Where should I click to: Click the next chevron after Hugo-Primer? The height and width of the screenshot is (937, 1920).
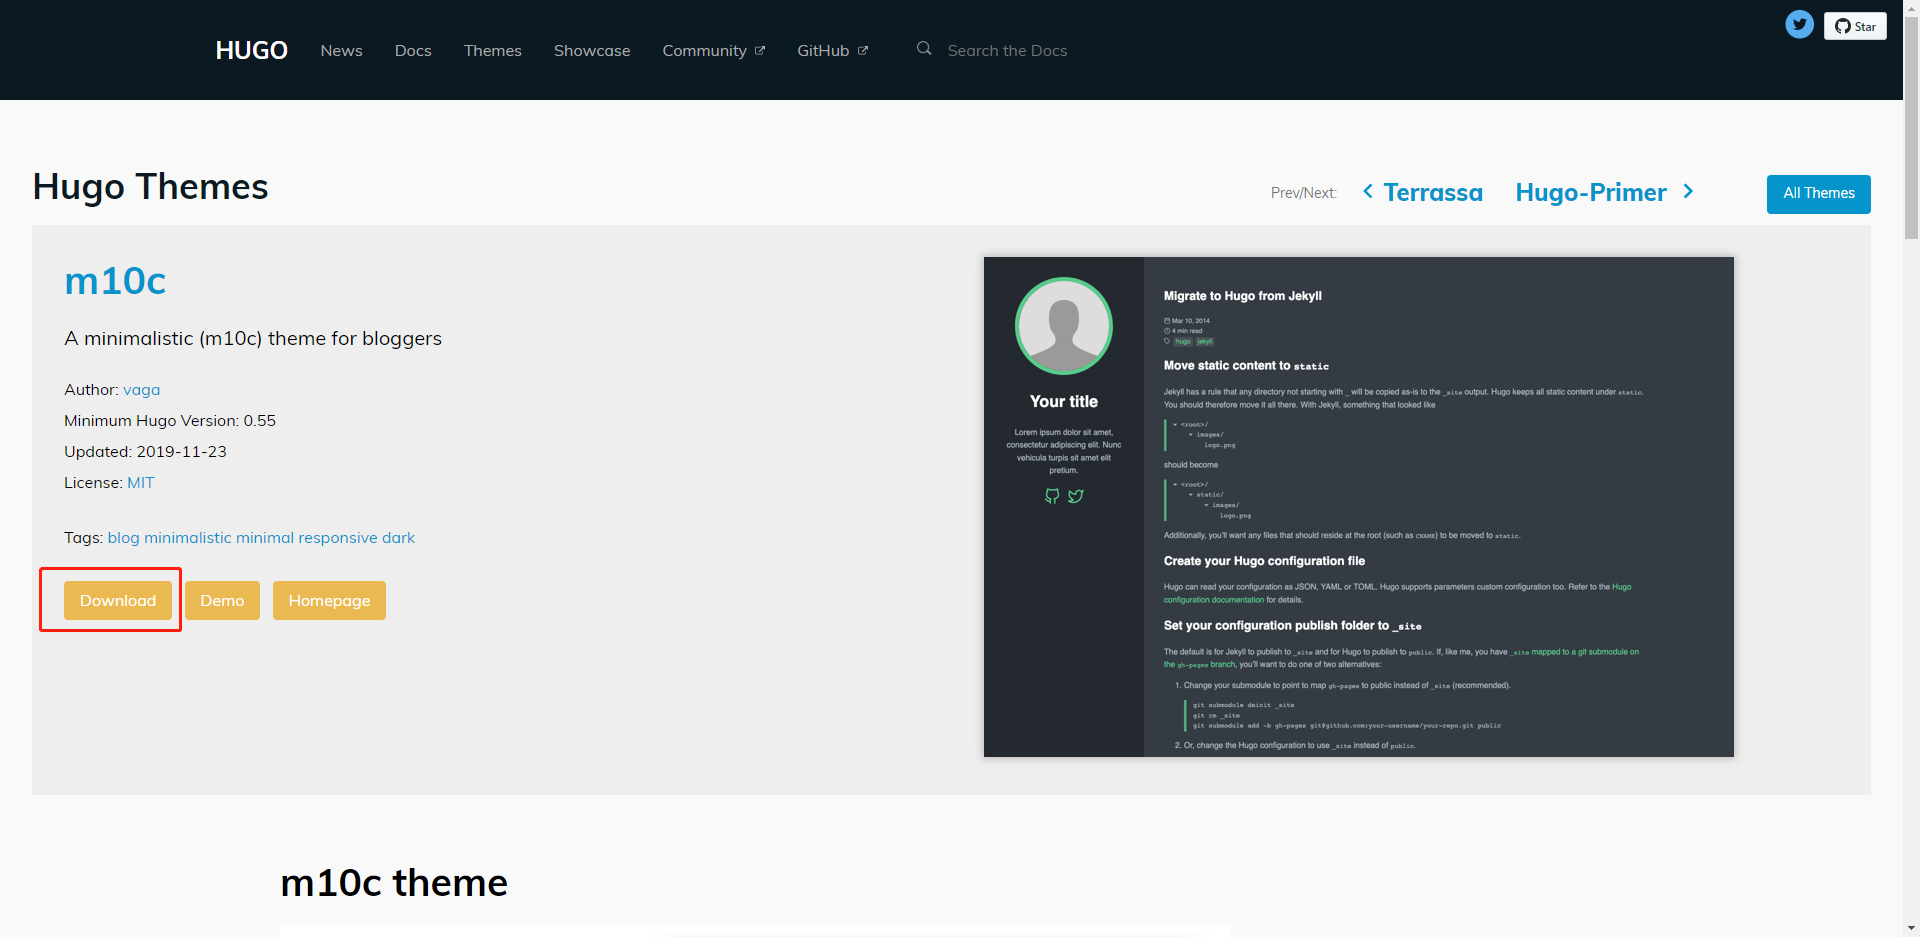[x=1688, y=191]
